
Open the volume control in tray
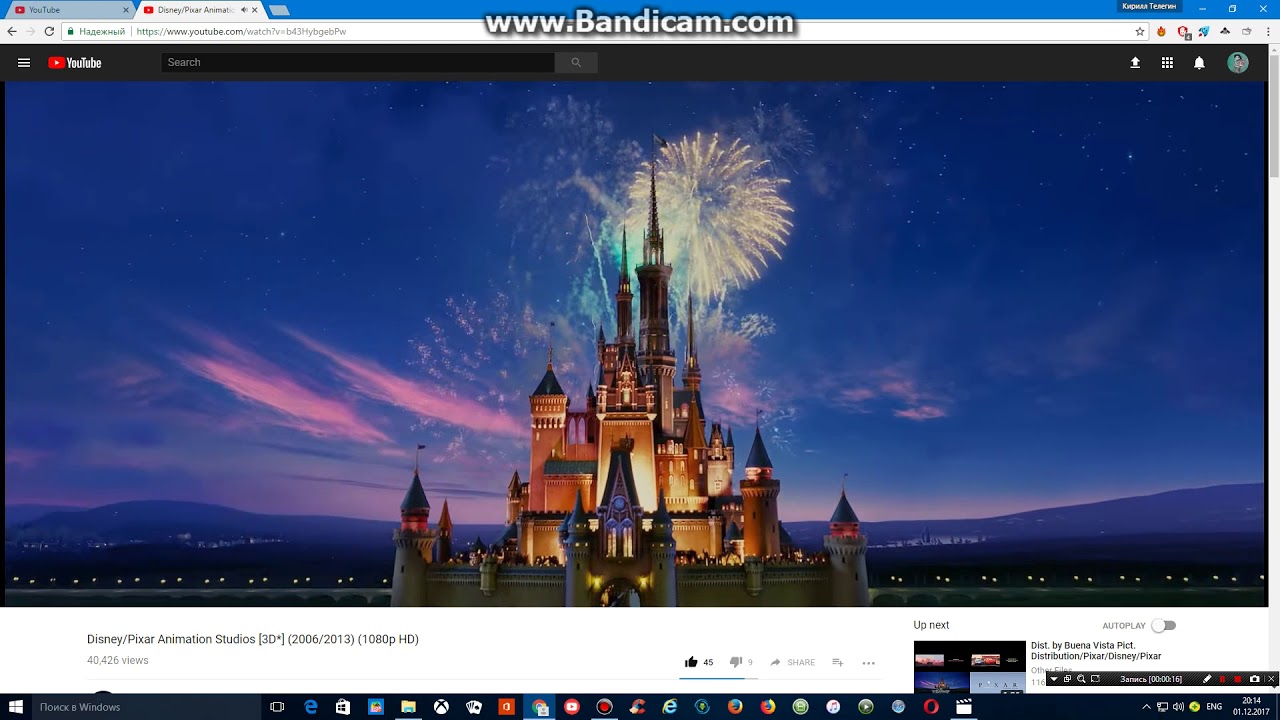tap(1178, 707)
